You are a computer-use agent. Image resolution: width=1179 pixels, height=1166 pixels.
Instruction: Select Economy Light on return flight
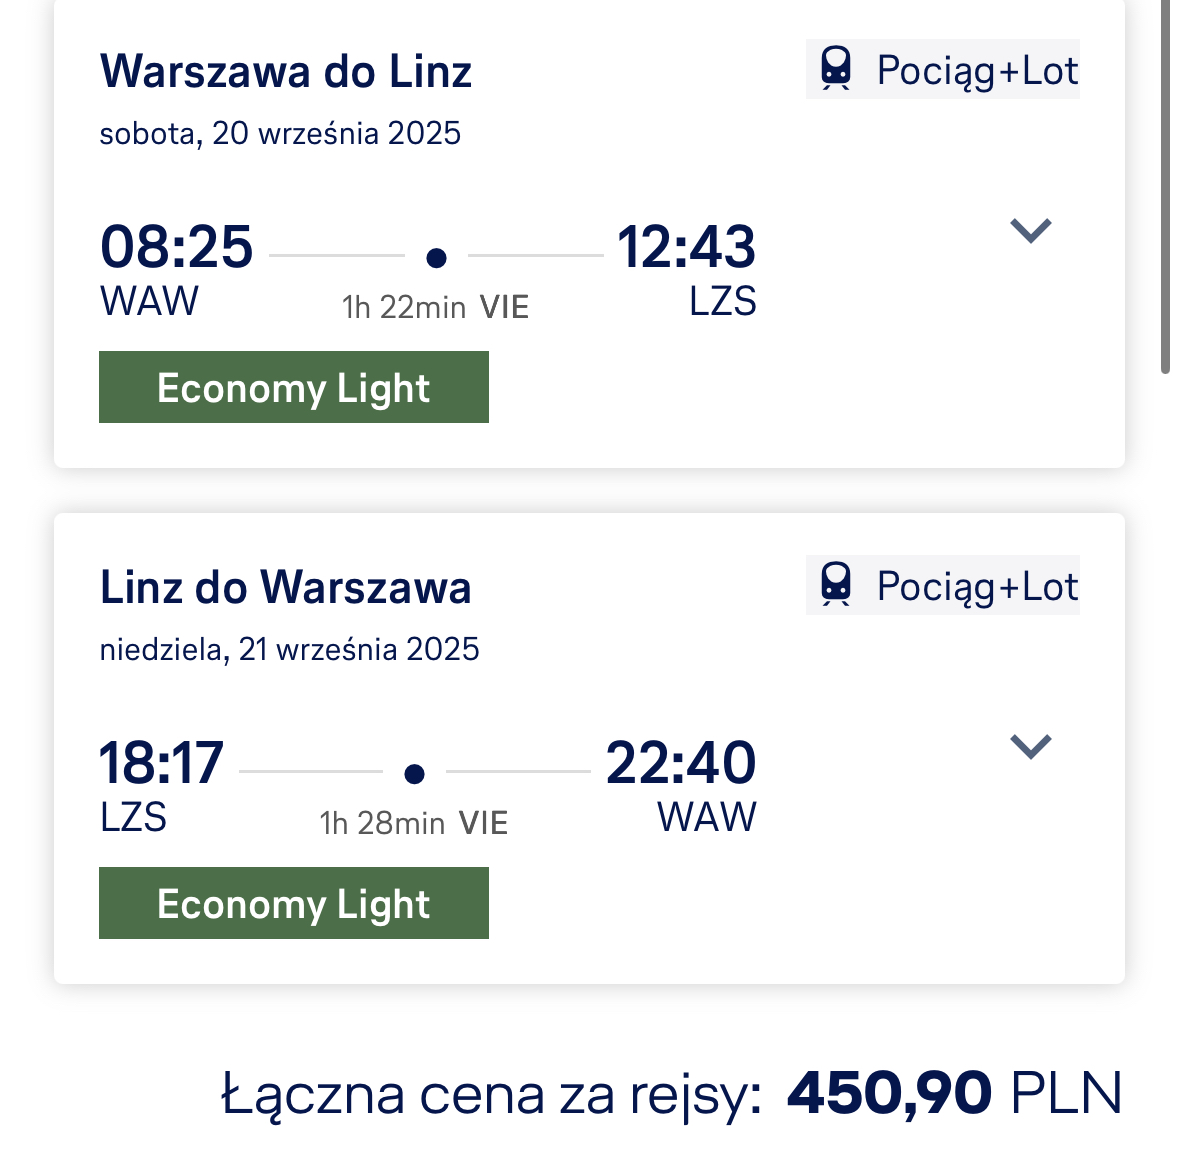[294, 903]
